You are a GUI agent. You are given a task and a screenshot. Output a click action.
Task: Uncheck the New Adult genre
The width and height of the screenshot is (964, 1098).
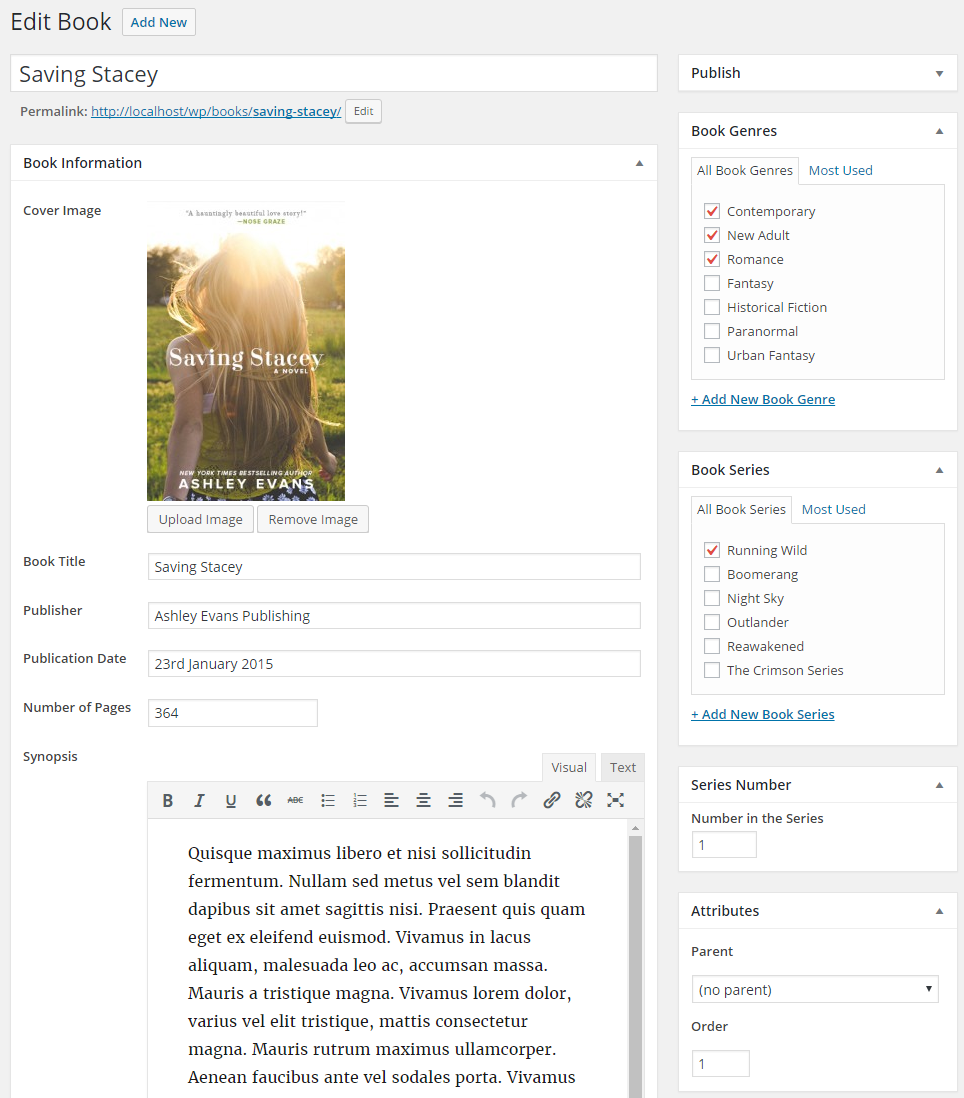(x=712, y=235)
